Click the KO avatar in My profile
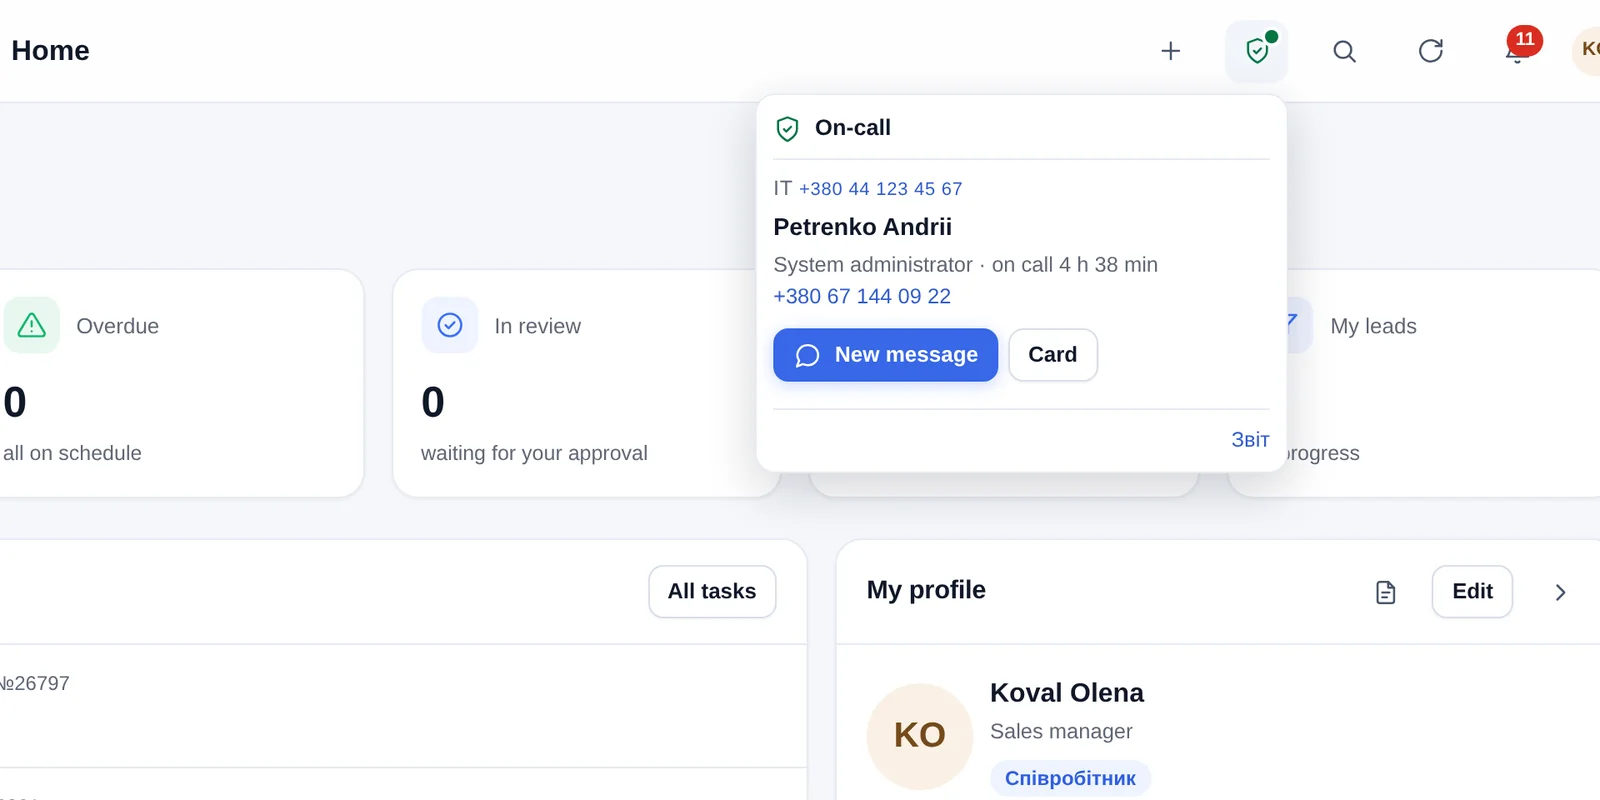 point(920,736)
